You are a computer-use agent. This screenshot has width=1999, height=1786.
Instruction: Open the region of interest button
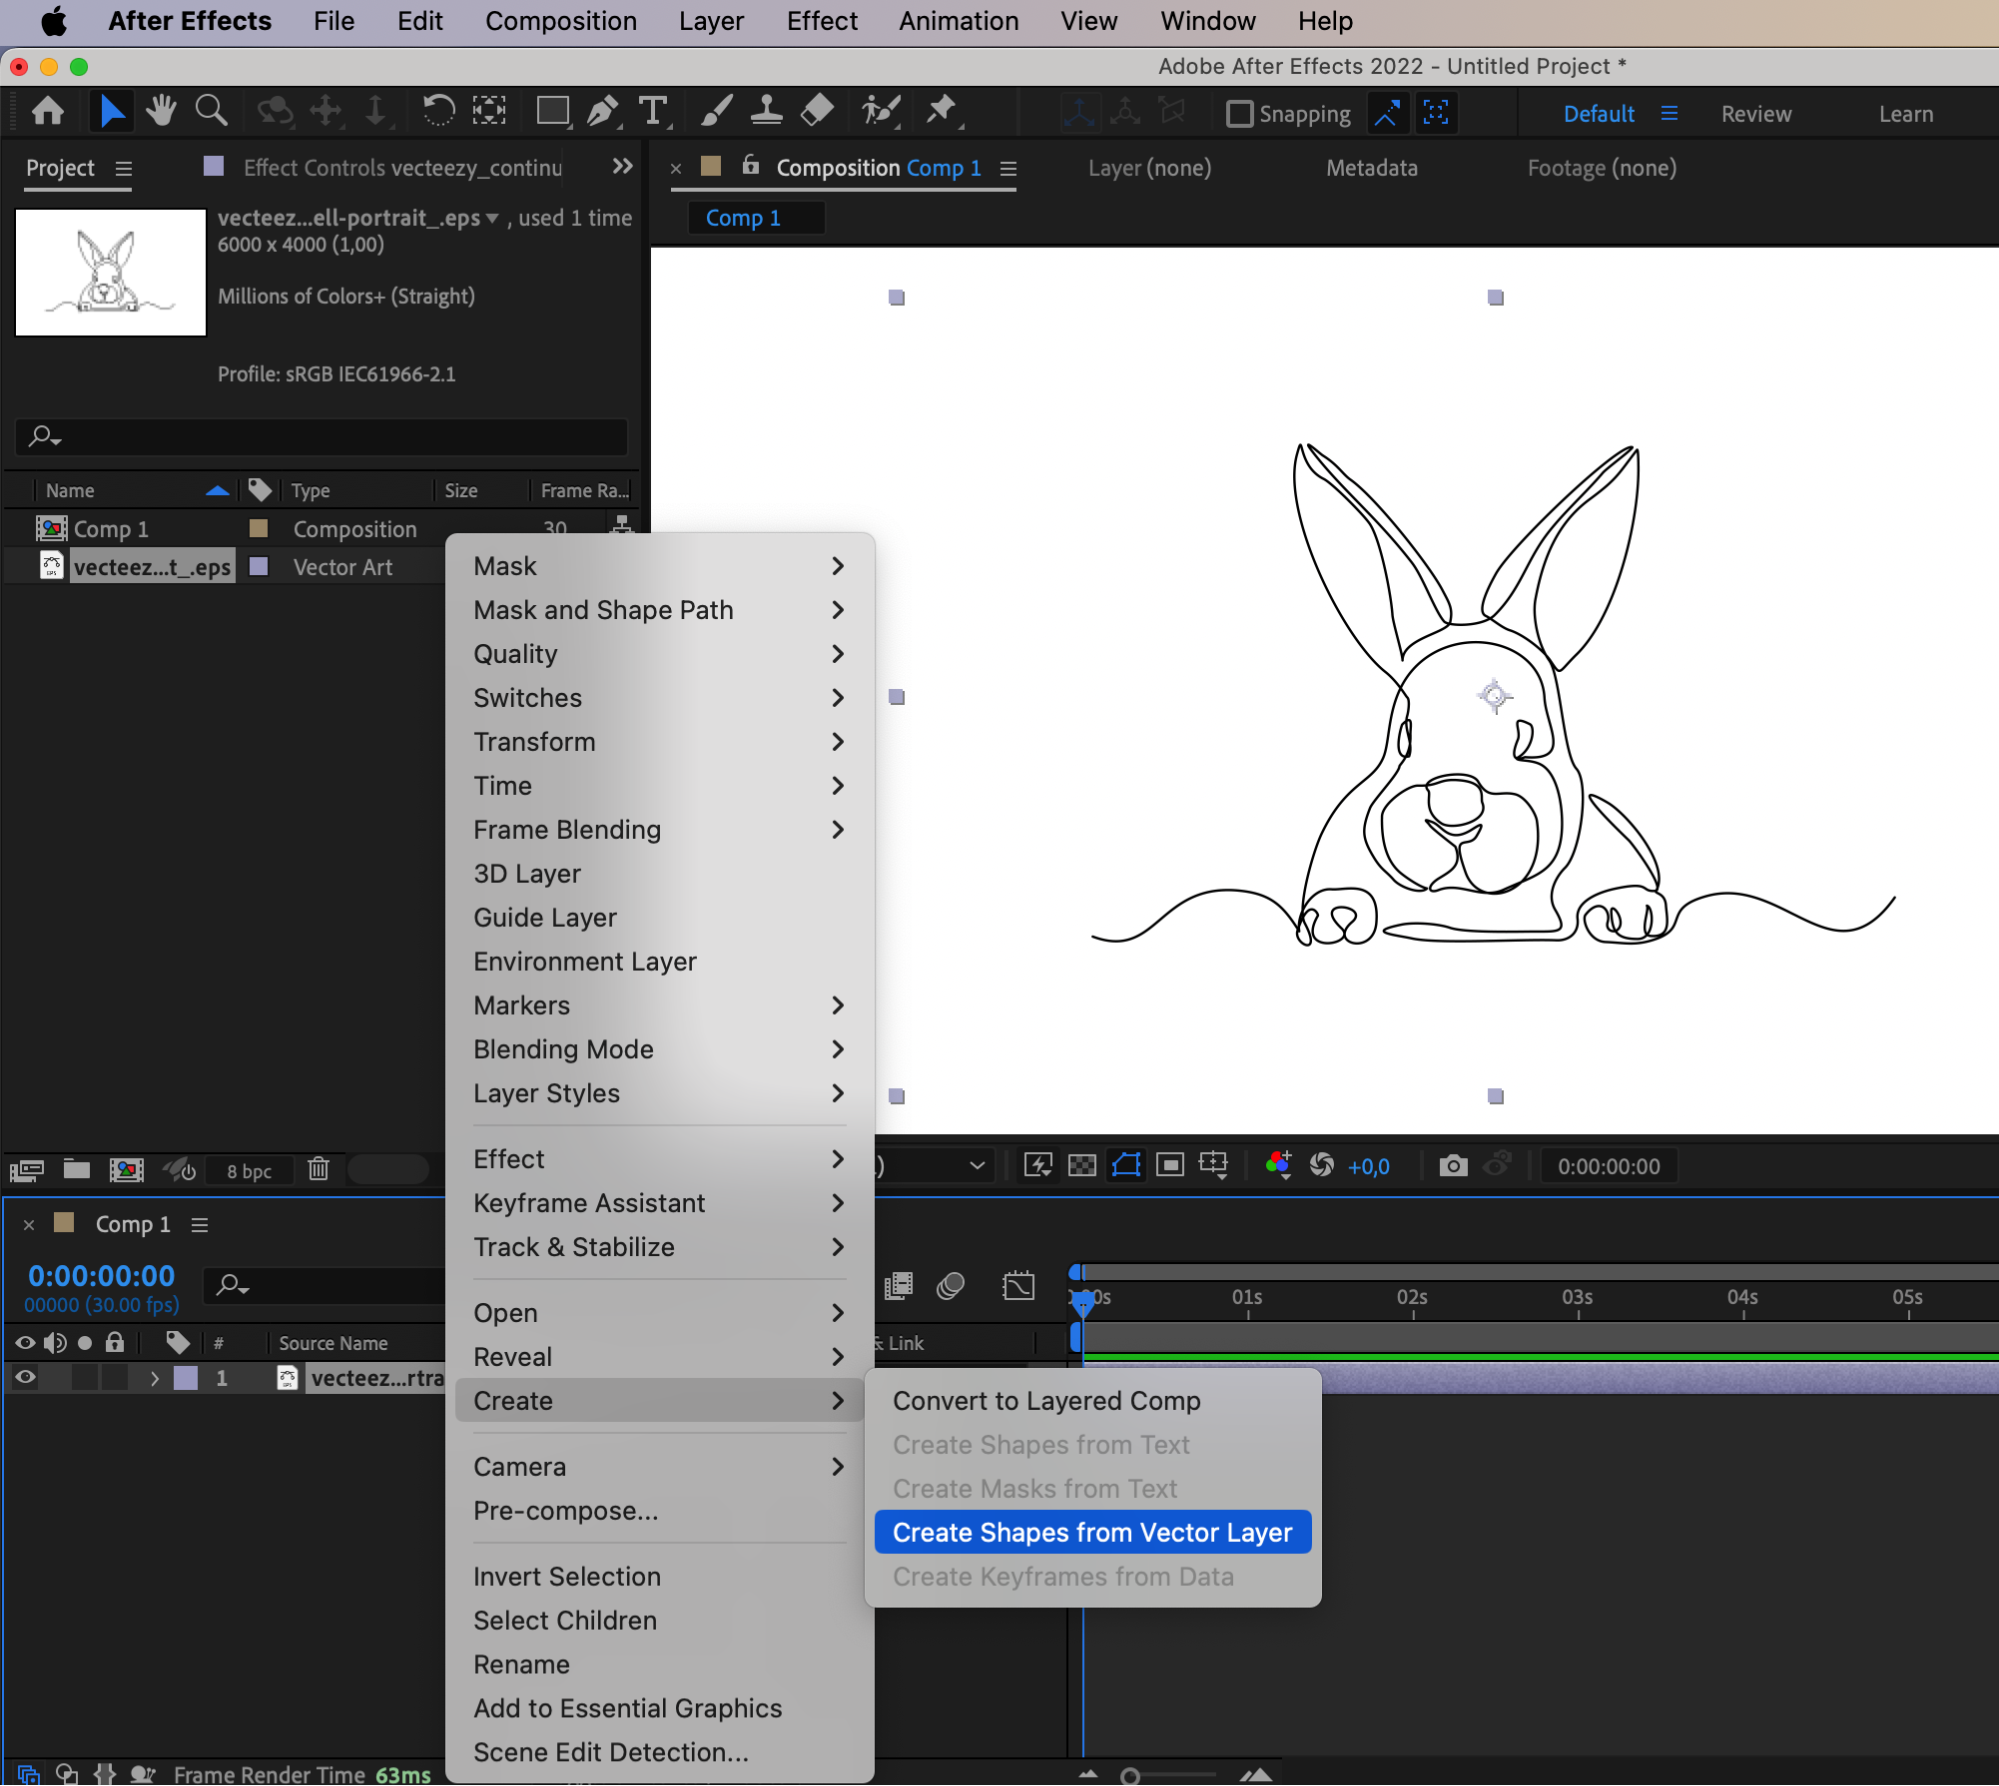tap(1169, 1166)
